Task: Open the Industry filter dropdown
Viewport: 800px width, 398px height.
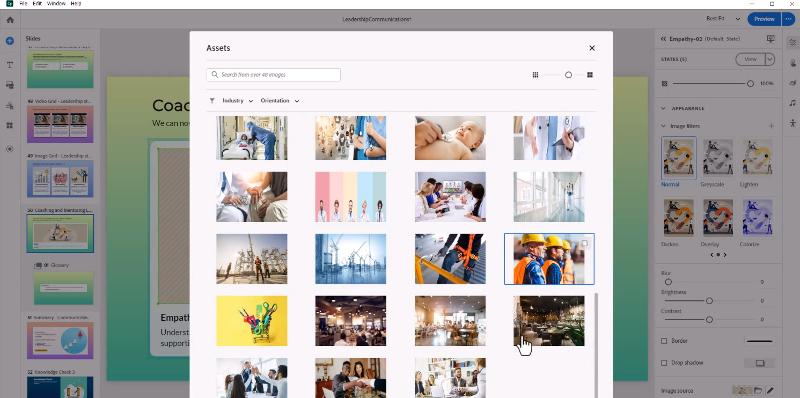Action: (x=238, y=101)
